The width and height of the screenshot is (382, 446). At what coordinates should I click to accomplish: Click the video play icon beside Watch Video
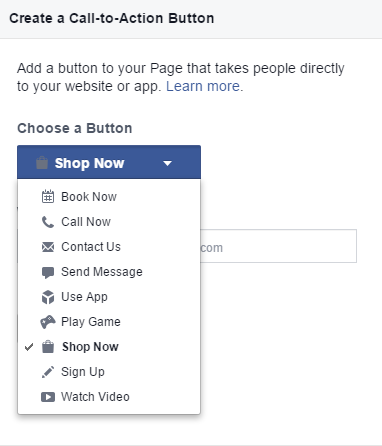(x=48, y=397)
